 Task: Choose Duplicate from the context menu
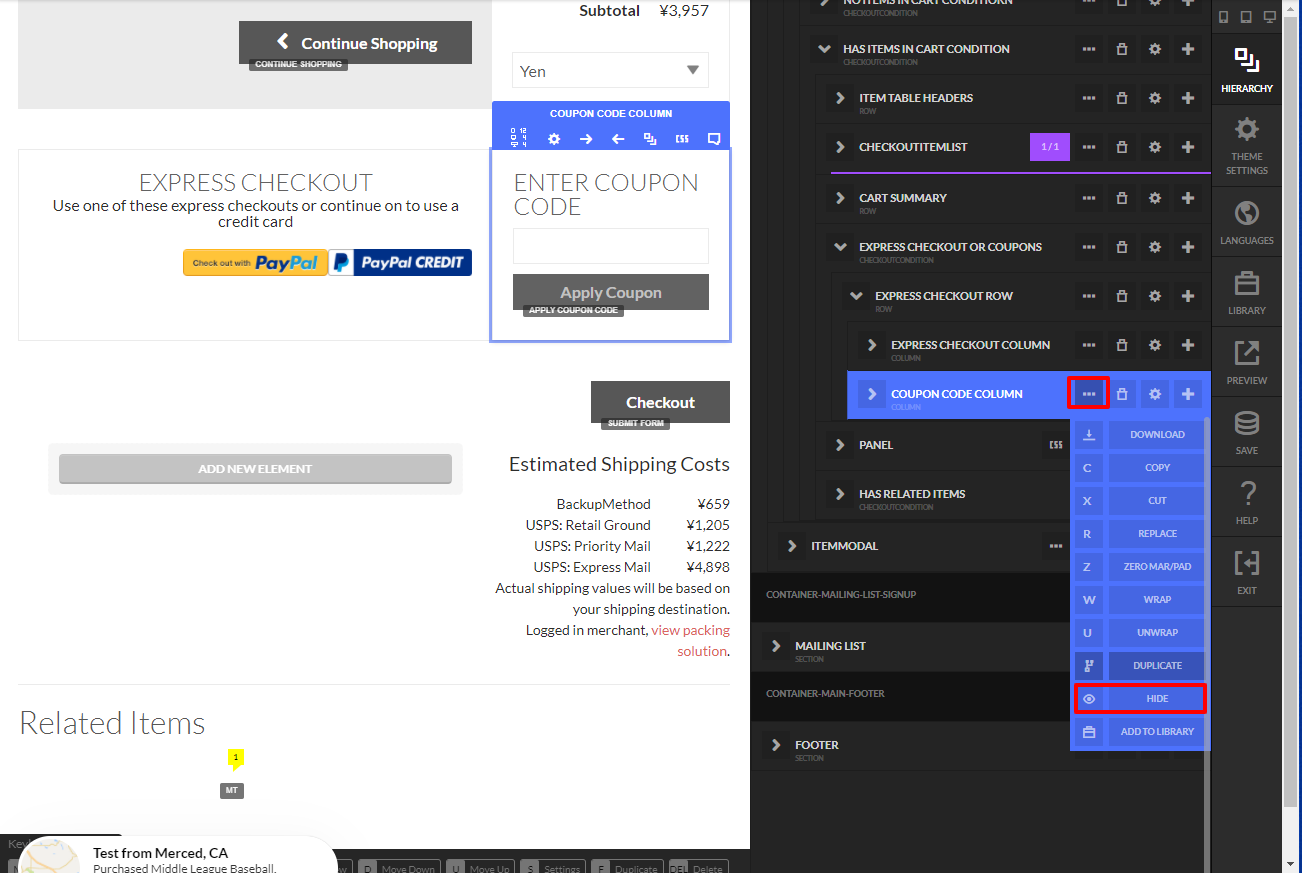tap(1140, 666)
